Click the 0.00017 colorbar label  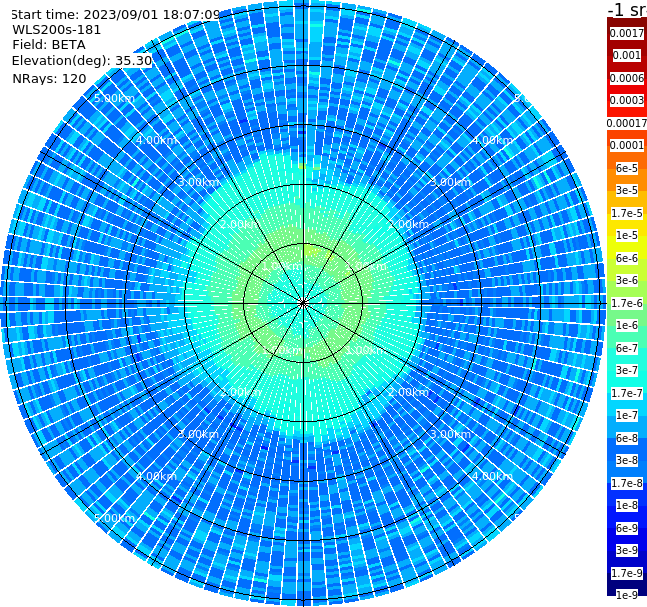627,123
